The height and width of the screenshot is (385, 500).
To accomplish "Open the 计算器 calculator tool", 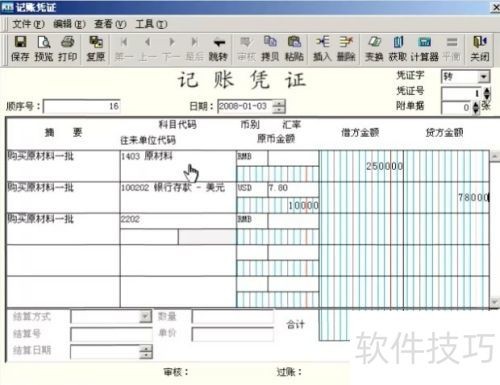I will point(424,49).
